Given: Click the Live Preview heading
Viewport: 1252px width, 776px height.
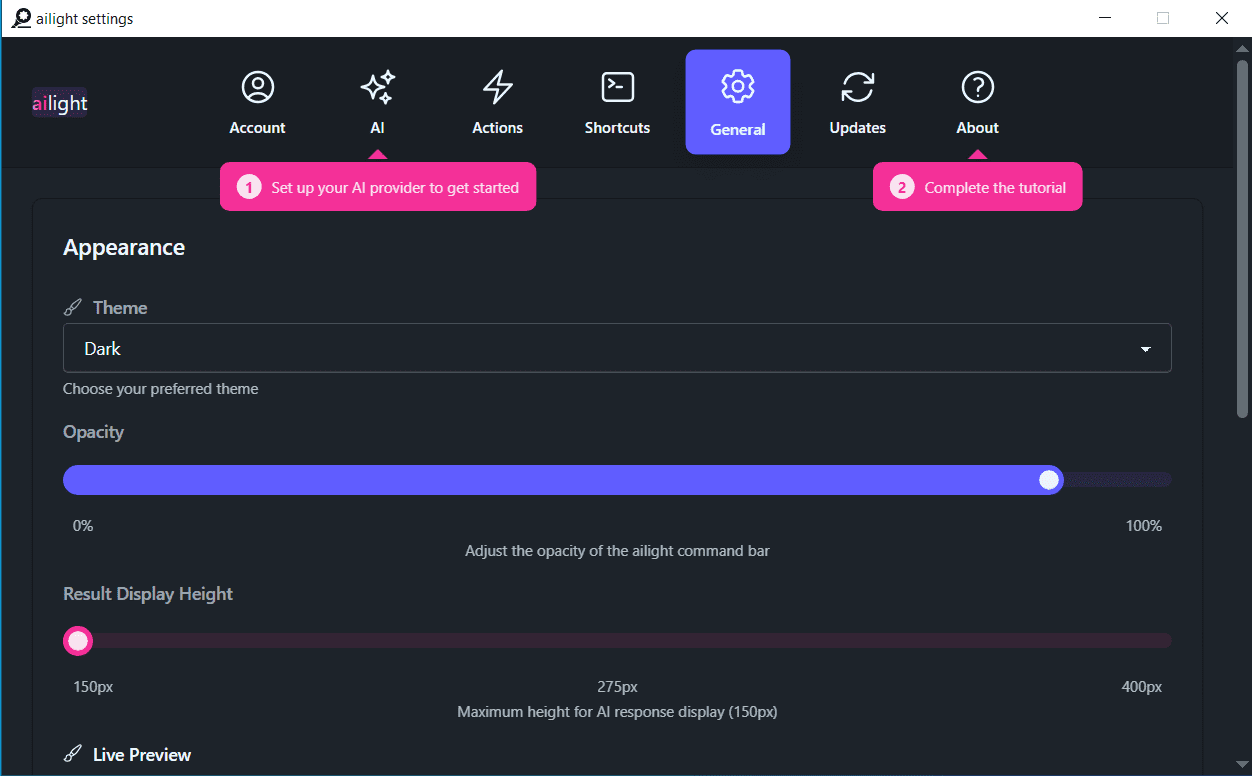Looking at the screenshot, I should coord(142,755).
